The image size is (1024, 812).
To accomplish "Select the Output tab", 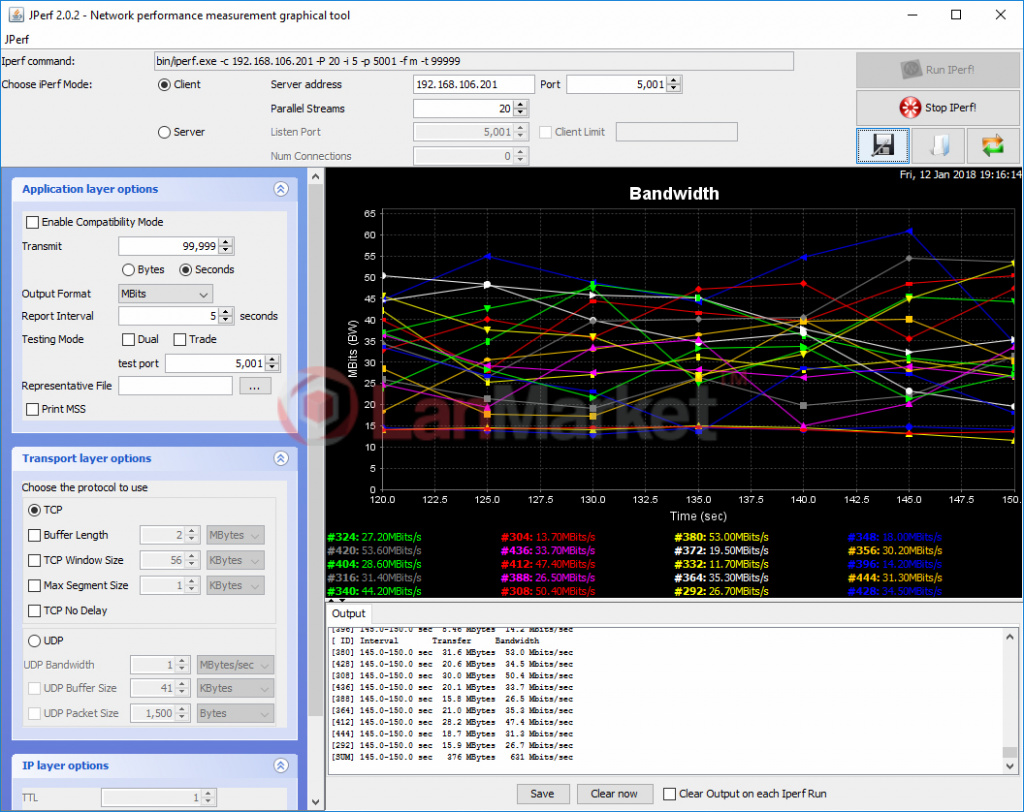I will click(x=349, y=613).
